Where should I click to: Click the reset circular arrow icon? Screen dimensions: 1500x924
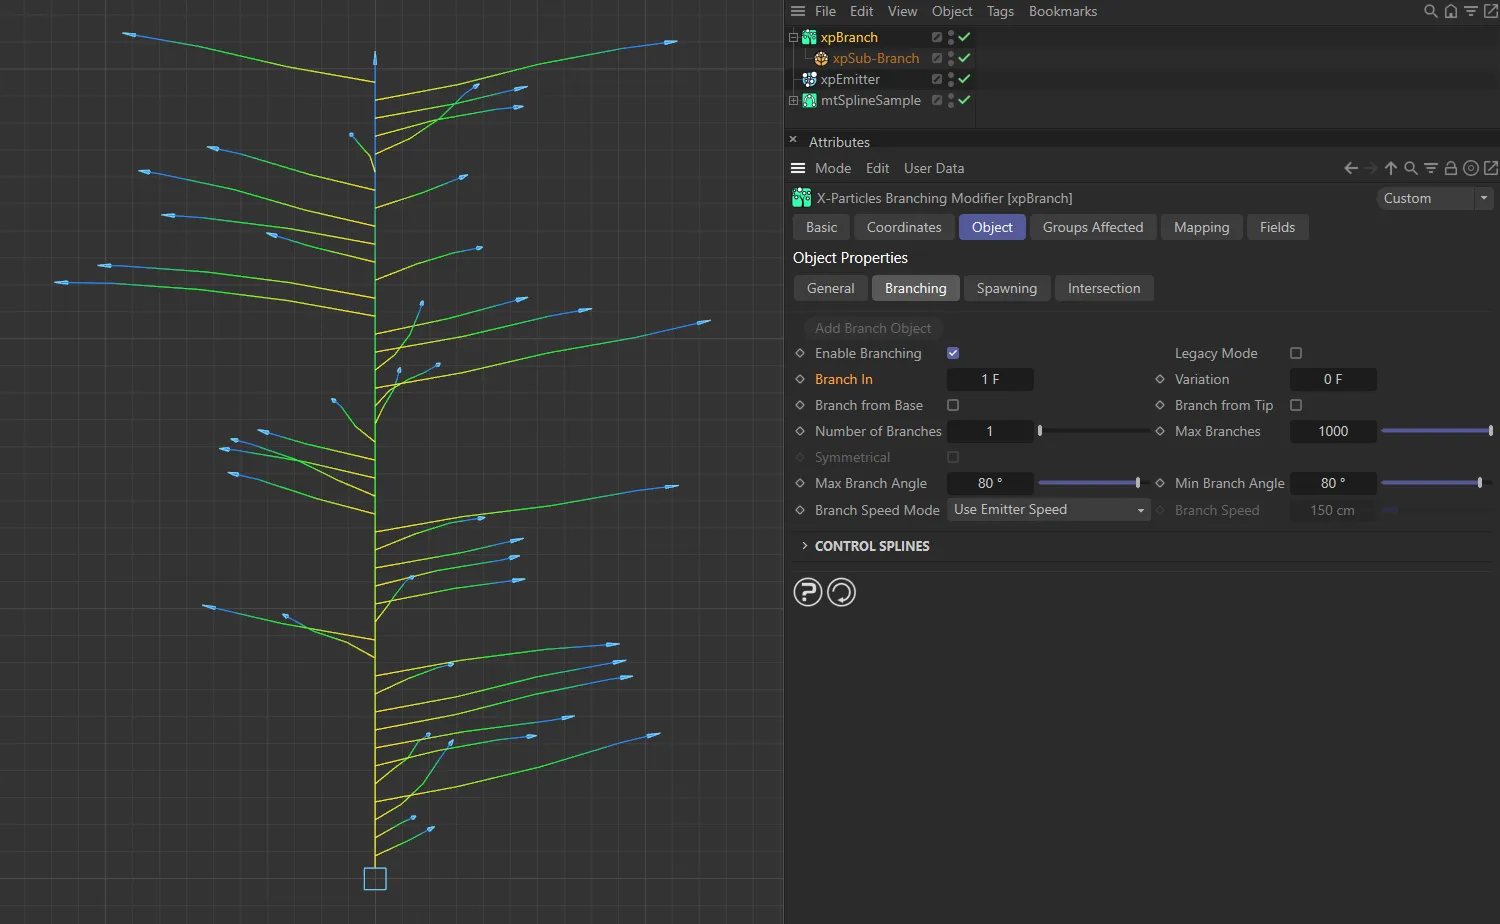(x=842, y=592)
